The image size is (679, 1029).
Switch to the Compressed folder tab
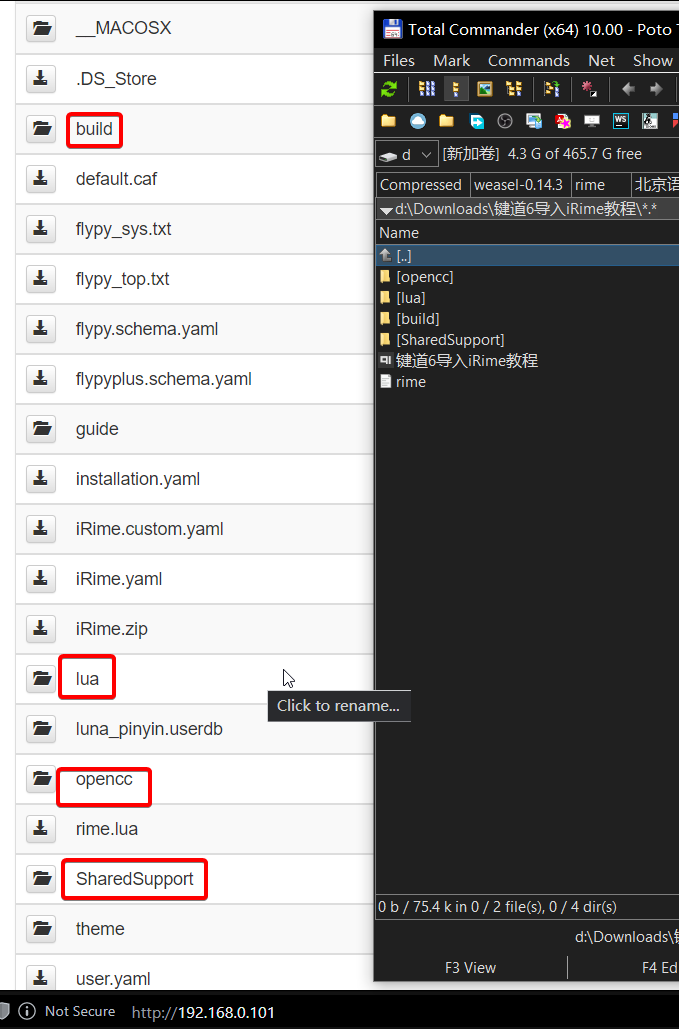click(421, 185)
